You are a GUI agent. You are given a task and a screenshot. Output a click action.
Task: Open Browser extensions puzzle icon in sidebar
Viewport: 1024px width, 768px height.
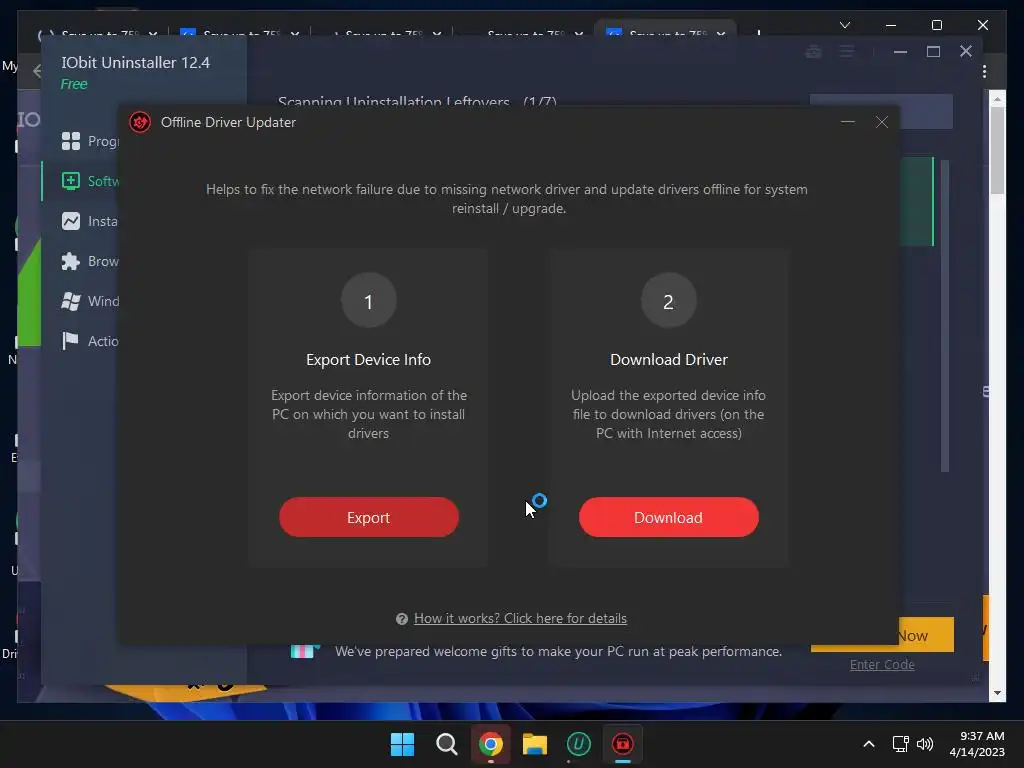click(x=71, y=261)
